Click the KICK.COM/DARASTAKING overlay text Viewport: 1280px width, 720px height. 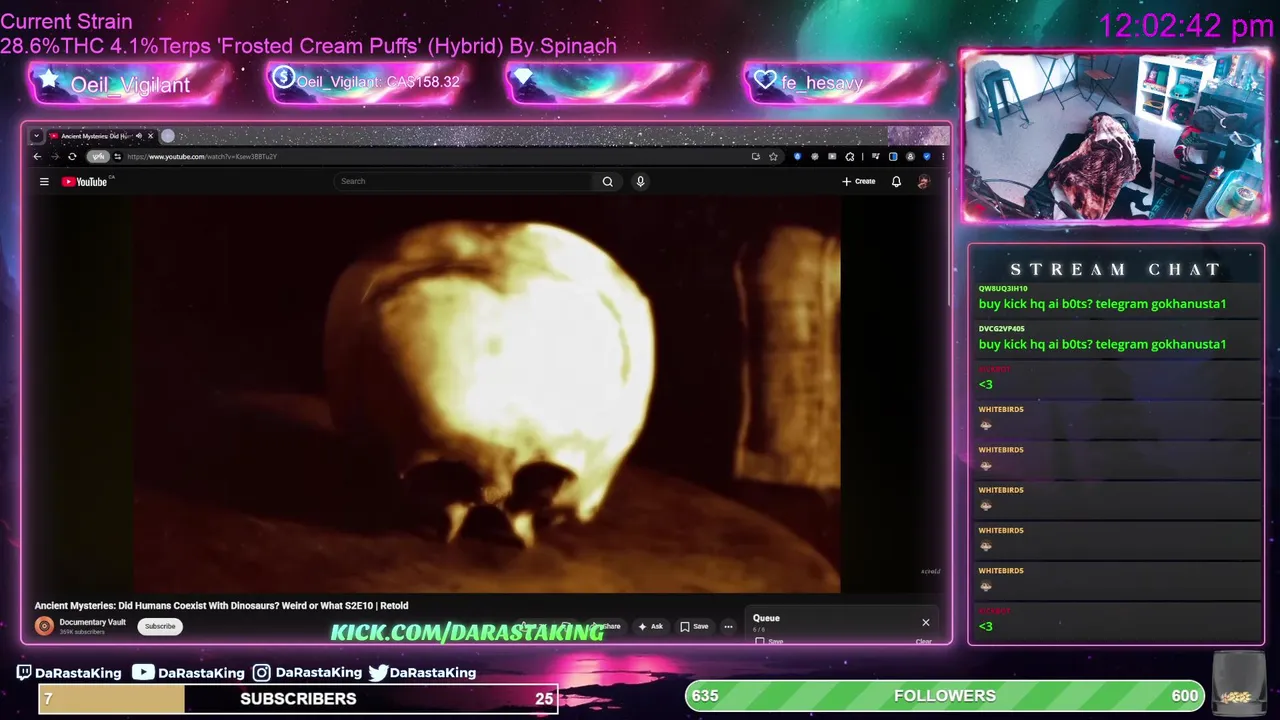467,632
